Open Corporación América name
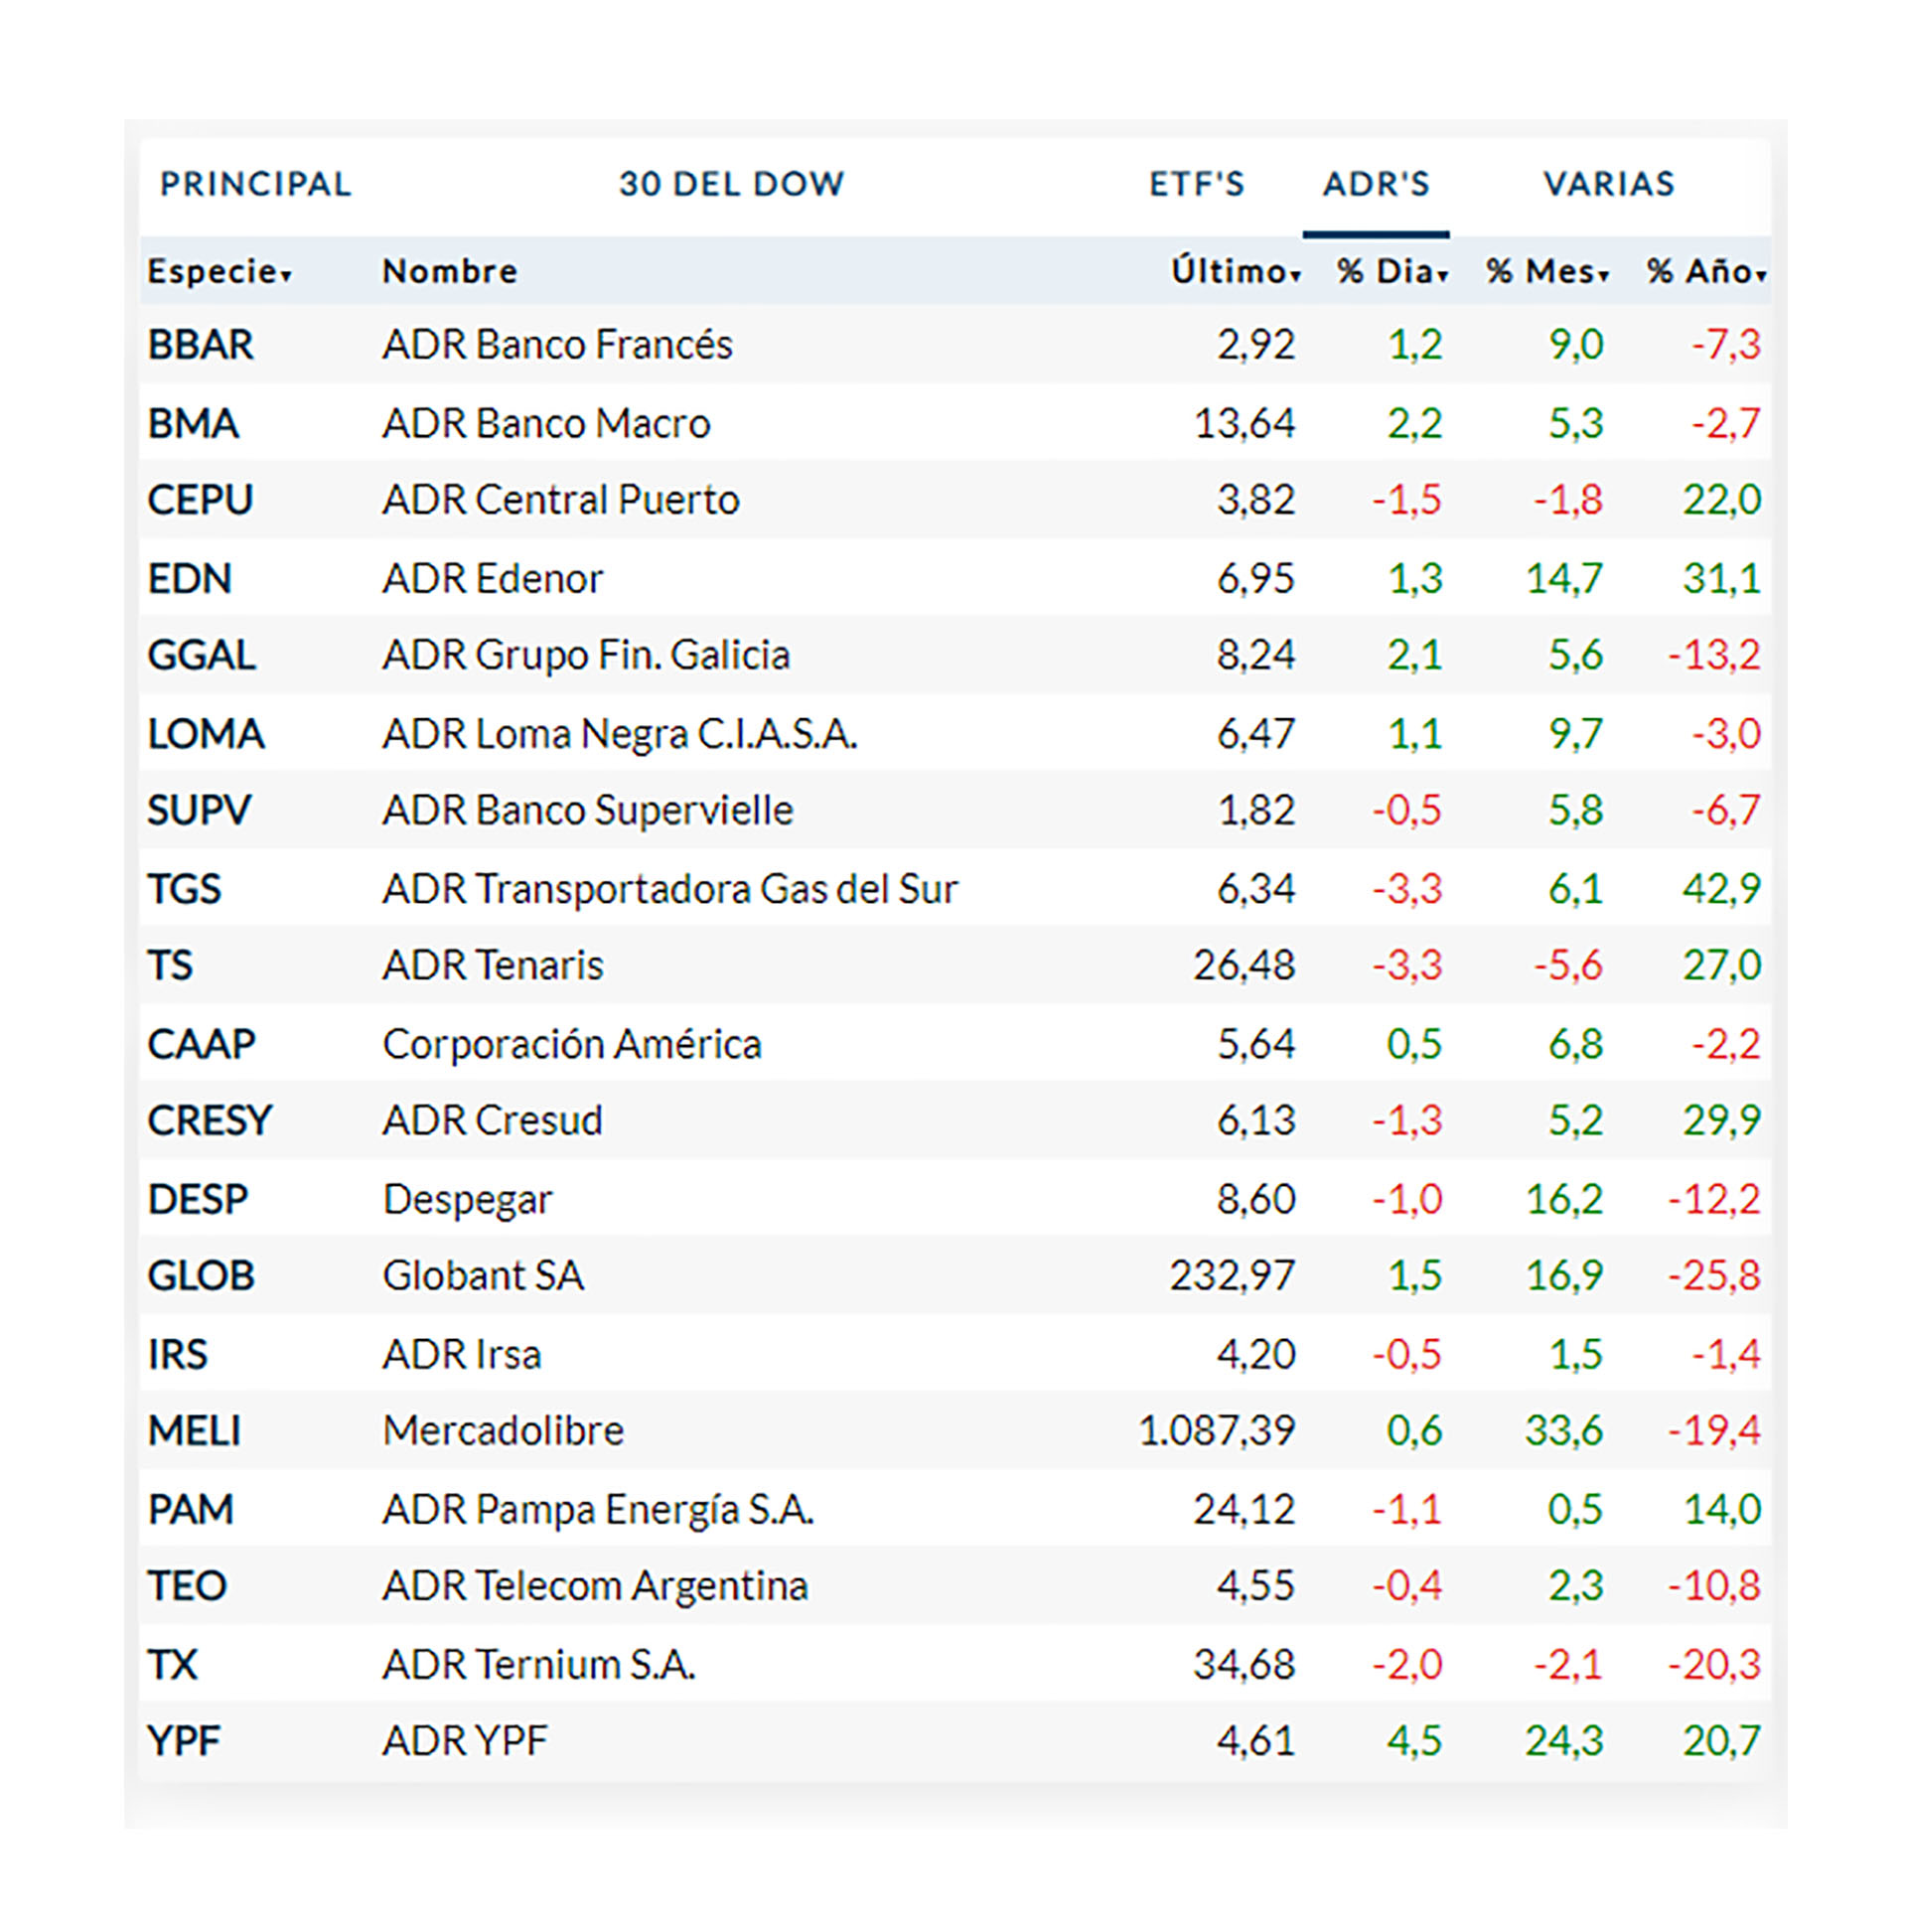This screenshot has height=1932, width=1907. click(x=572, y=1045)
